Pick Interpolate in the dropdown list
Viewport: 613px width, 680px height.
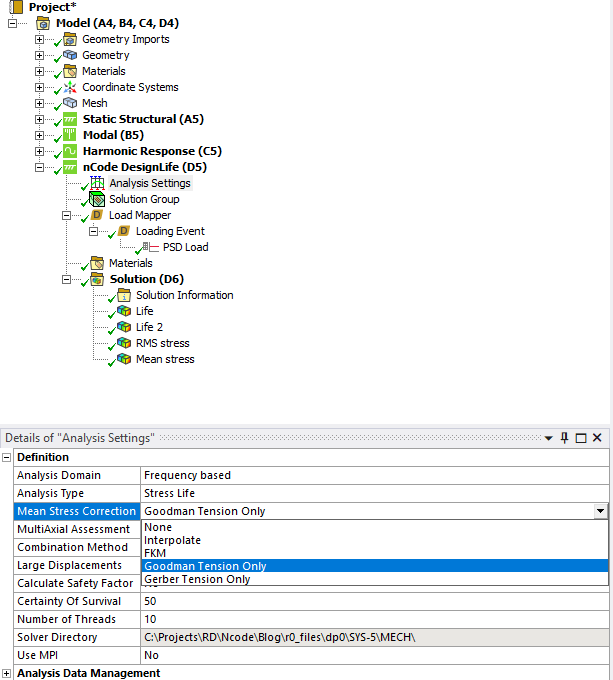click(x=172, y=540)
